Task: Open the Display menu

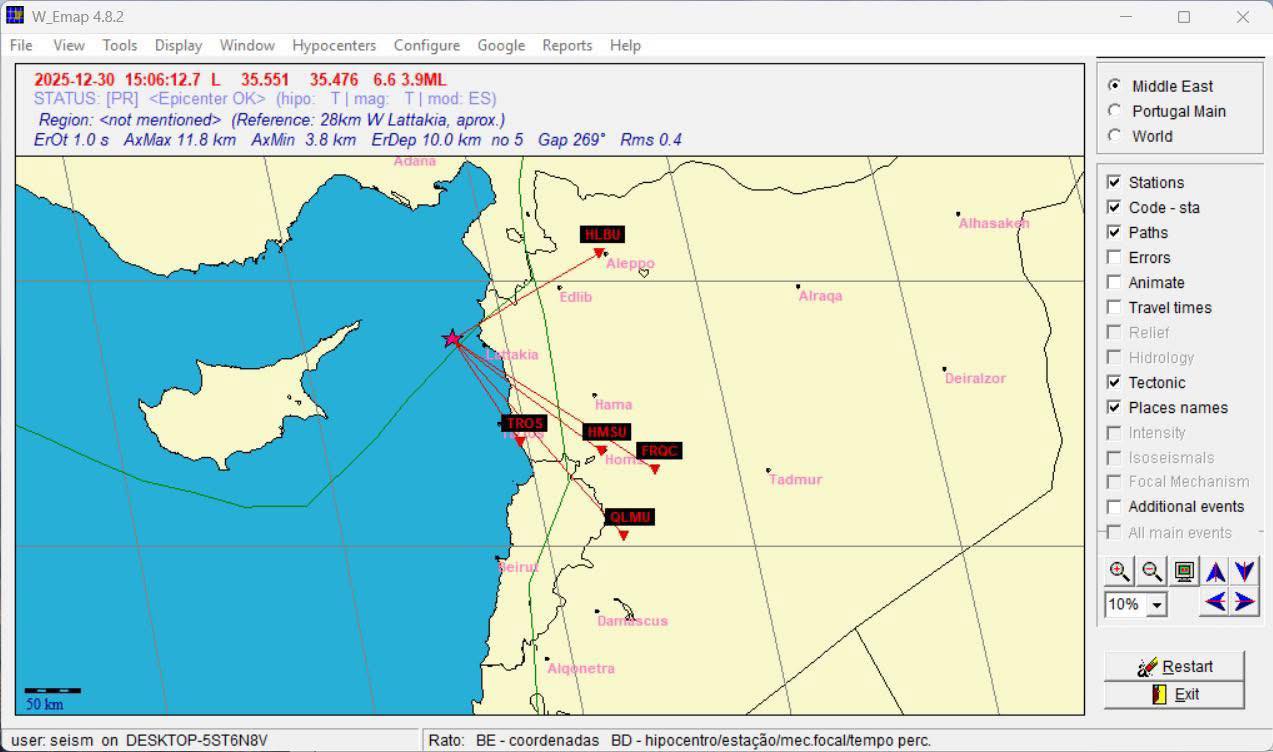Action: (x=178, y=45)
